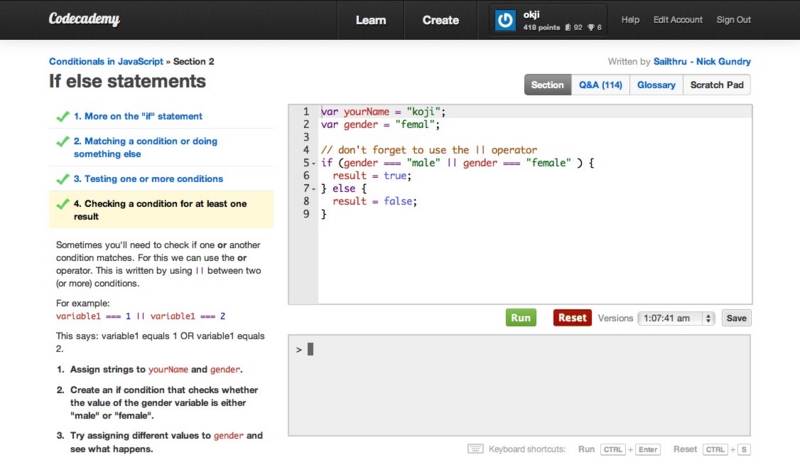This screenshot has width=800, height=460.
Task: Collapse code fold arrow on line 7
Action: click(x=314, y=189)
